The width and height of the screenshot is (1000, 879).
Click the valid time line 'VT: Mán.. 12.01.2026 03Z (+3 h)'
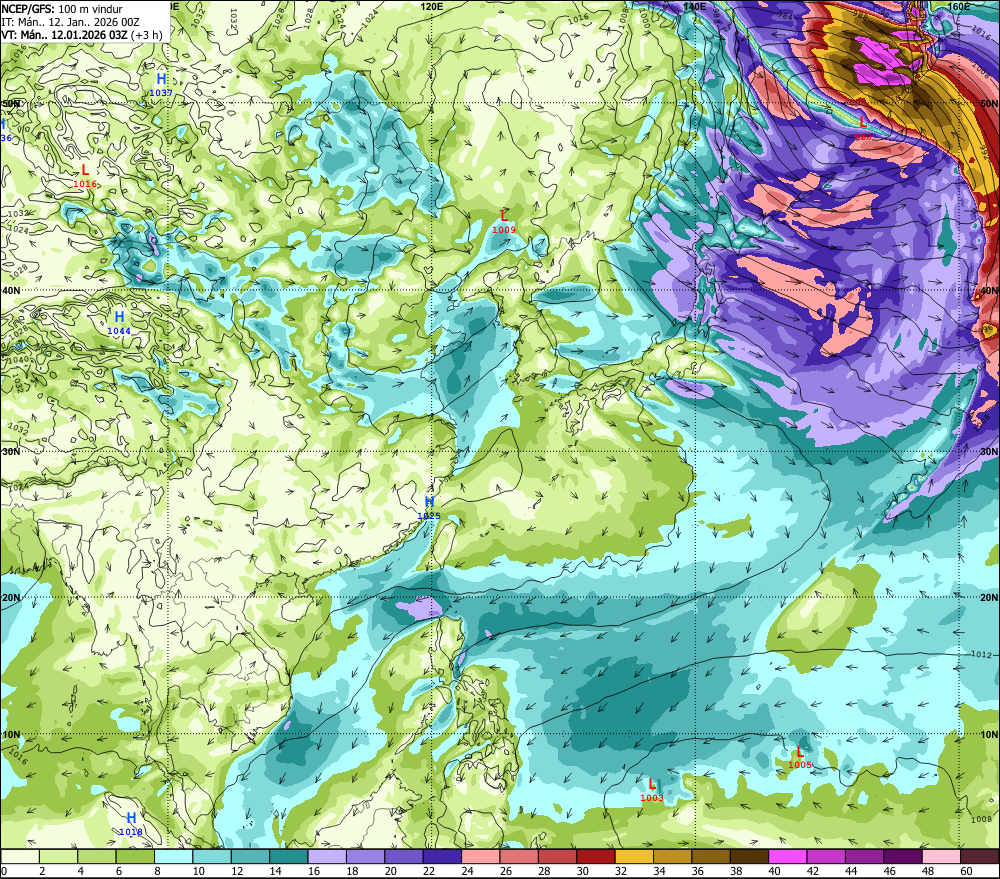(82, 35)
